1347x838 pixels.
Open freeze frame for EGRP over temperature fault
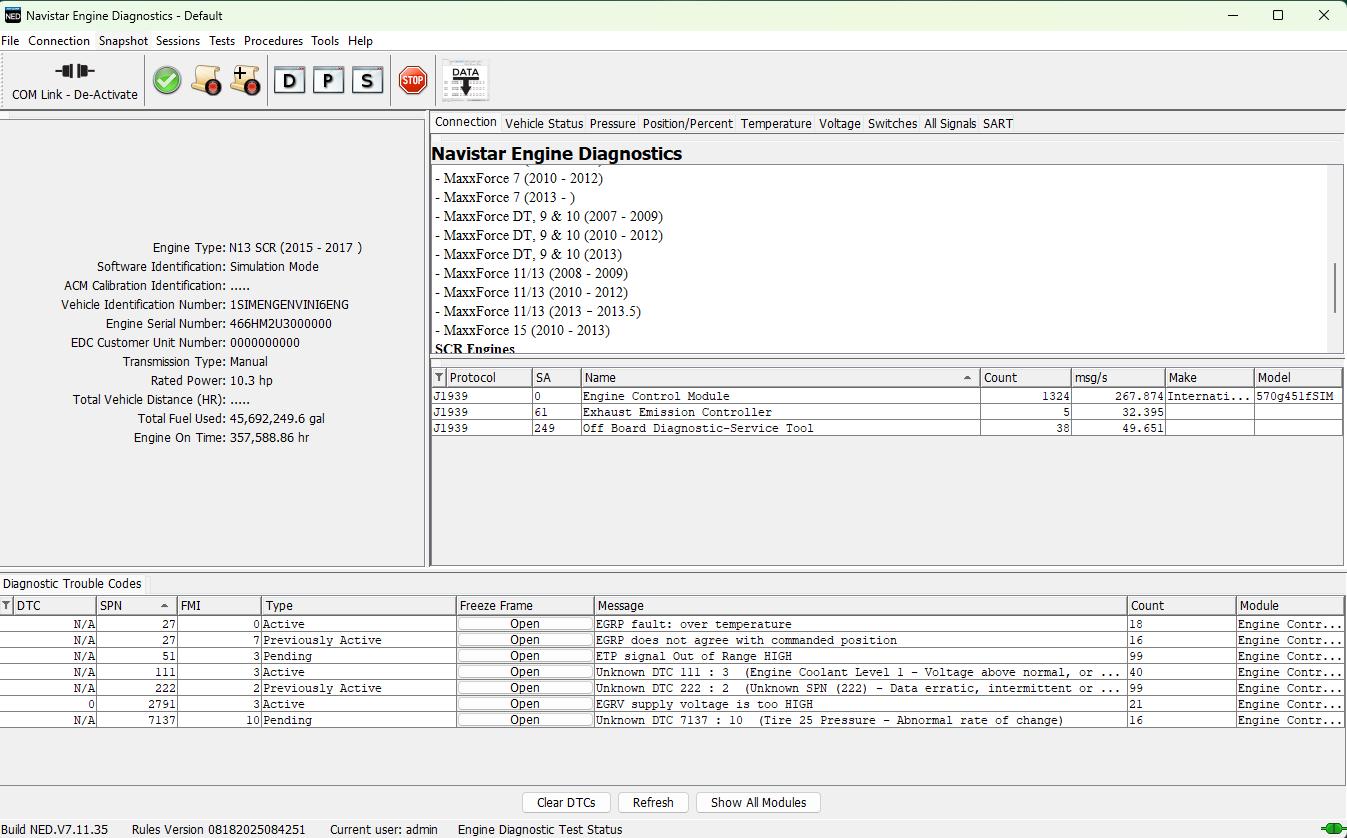524,623
